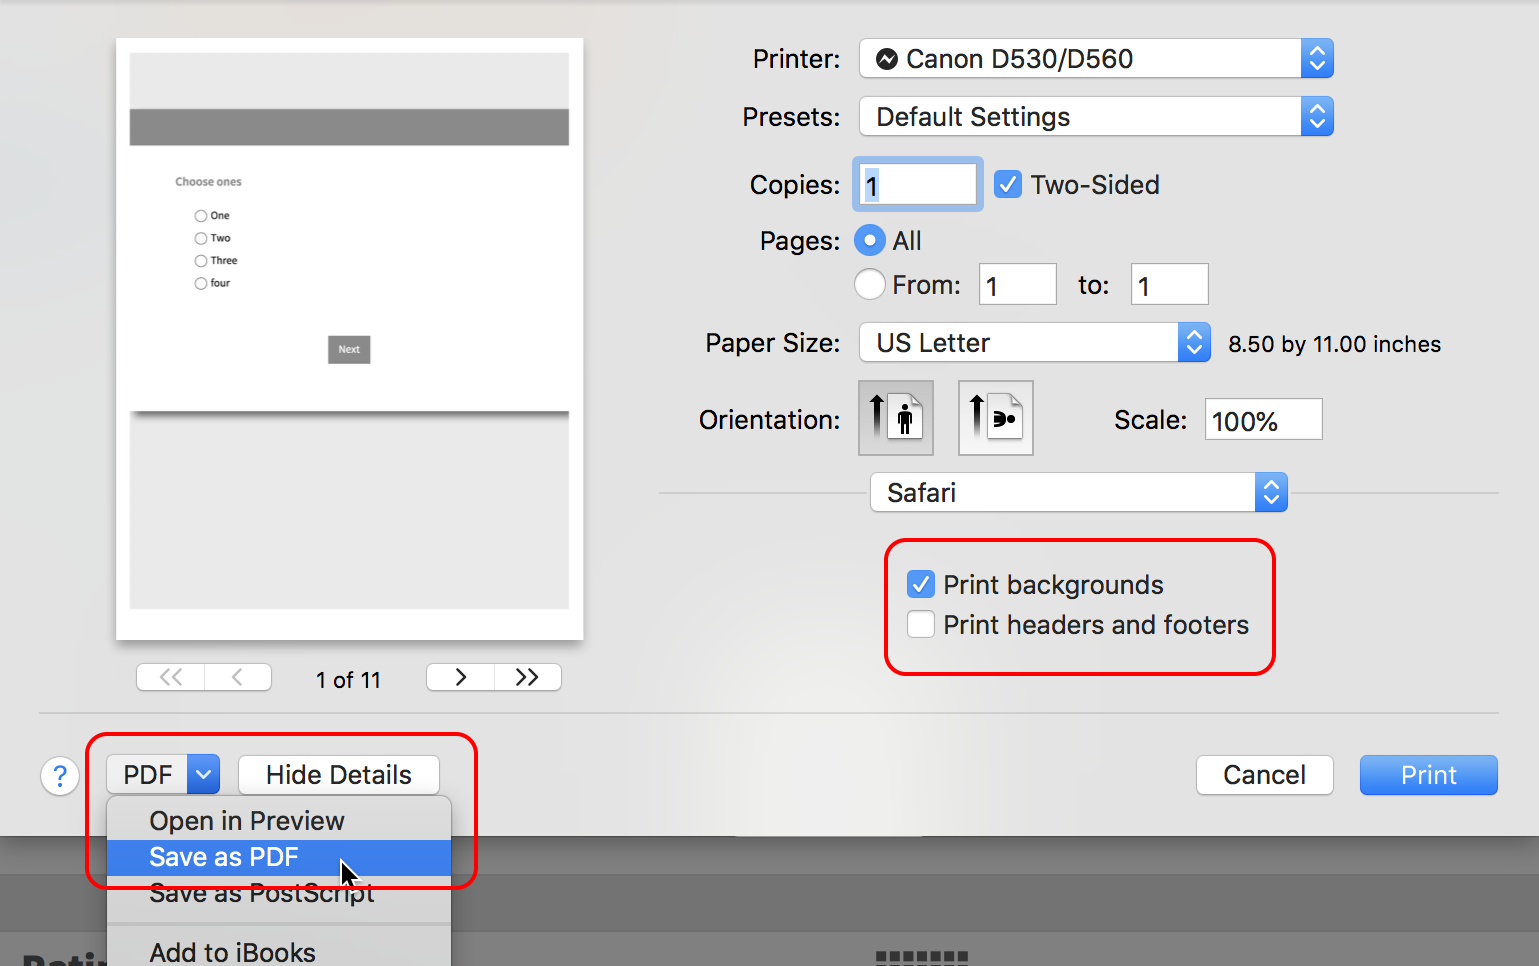
Task: Select portrait orientation icon
Action: coord(896,418)
